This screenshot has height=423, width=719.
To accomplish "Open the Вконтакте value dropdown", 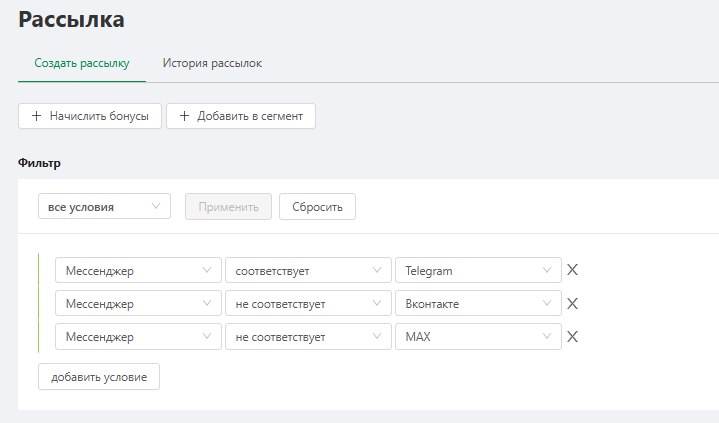I will coord(478,303).
